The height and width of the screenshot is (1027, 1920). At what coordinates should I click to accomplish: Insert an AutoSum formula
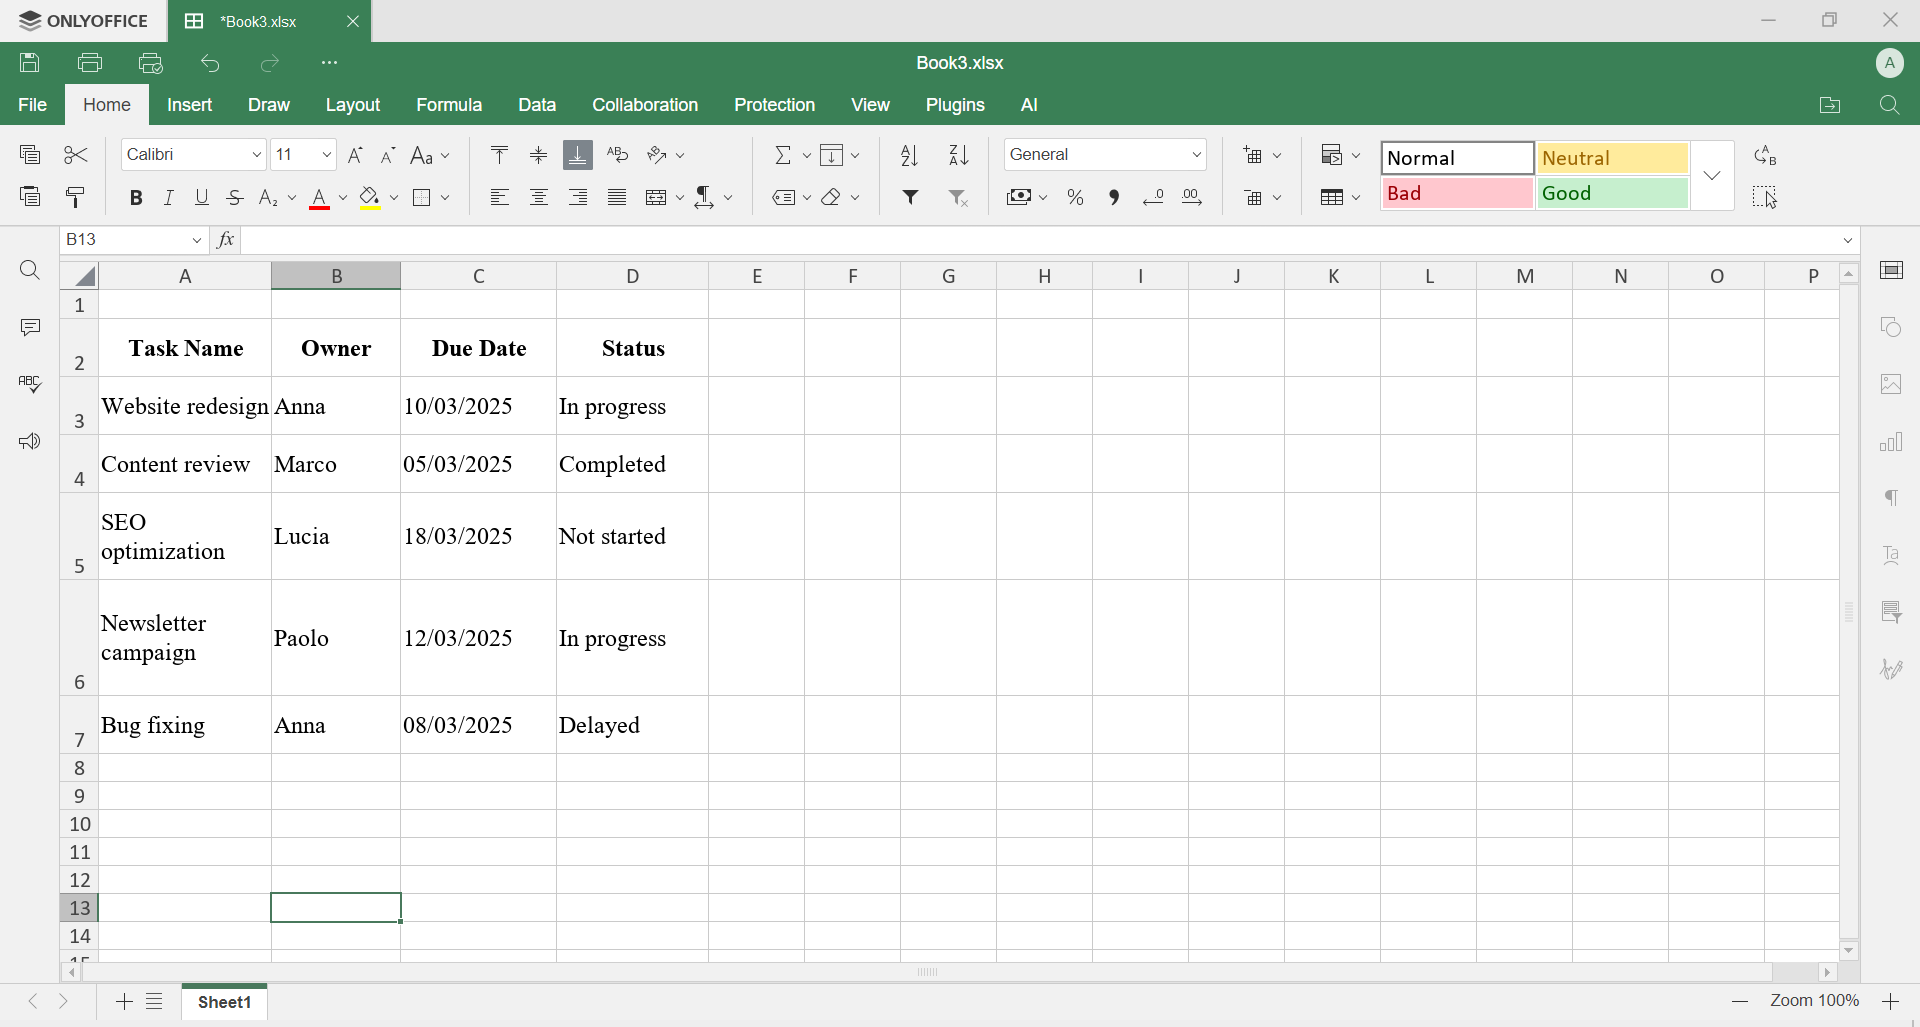tap(784, 155)
